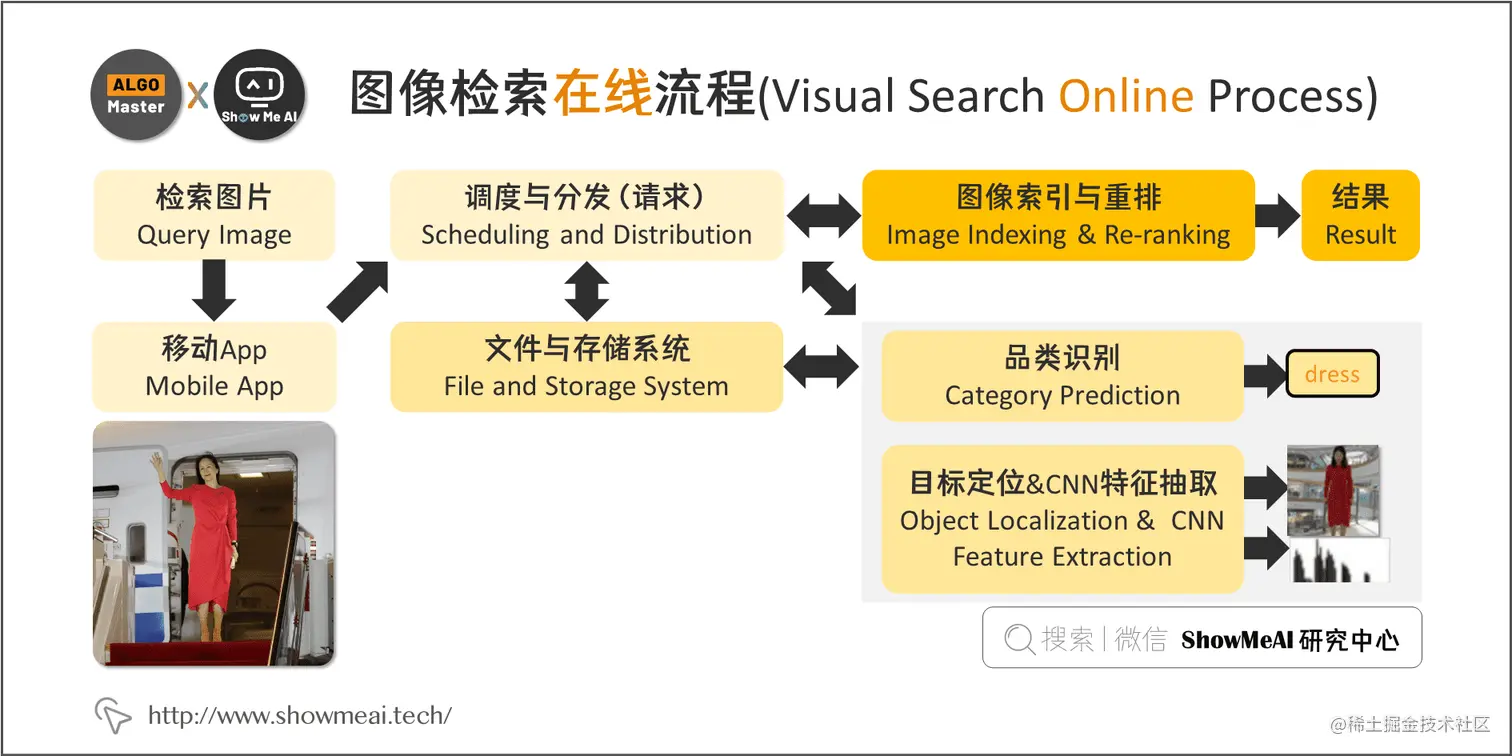Image resolution: width=1512 pixels, height=756 pixels.
Task: Click the woman in red dress photo
Action: (213, 543)
